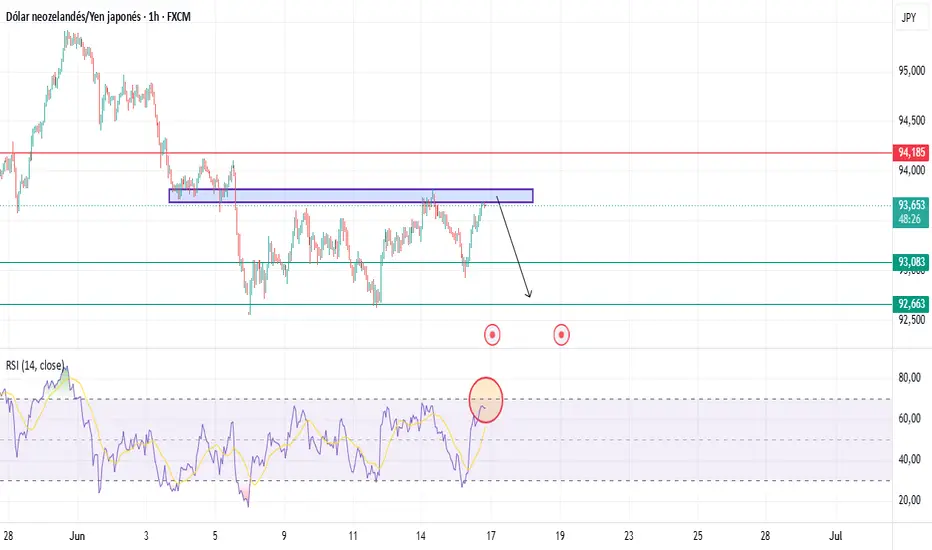This screenshot has width=932, height=550.
Task: Click the 80,00 RSI scale value
Action: click(x=909, y=378)
